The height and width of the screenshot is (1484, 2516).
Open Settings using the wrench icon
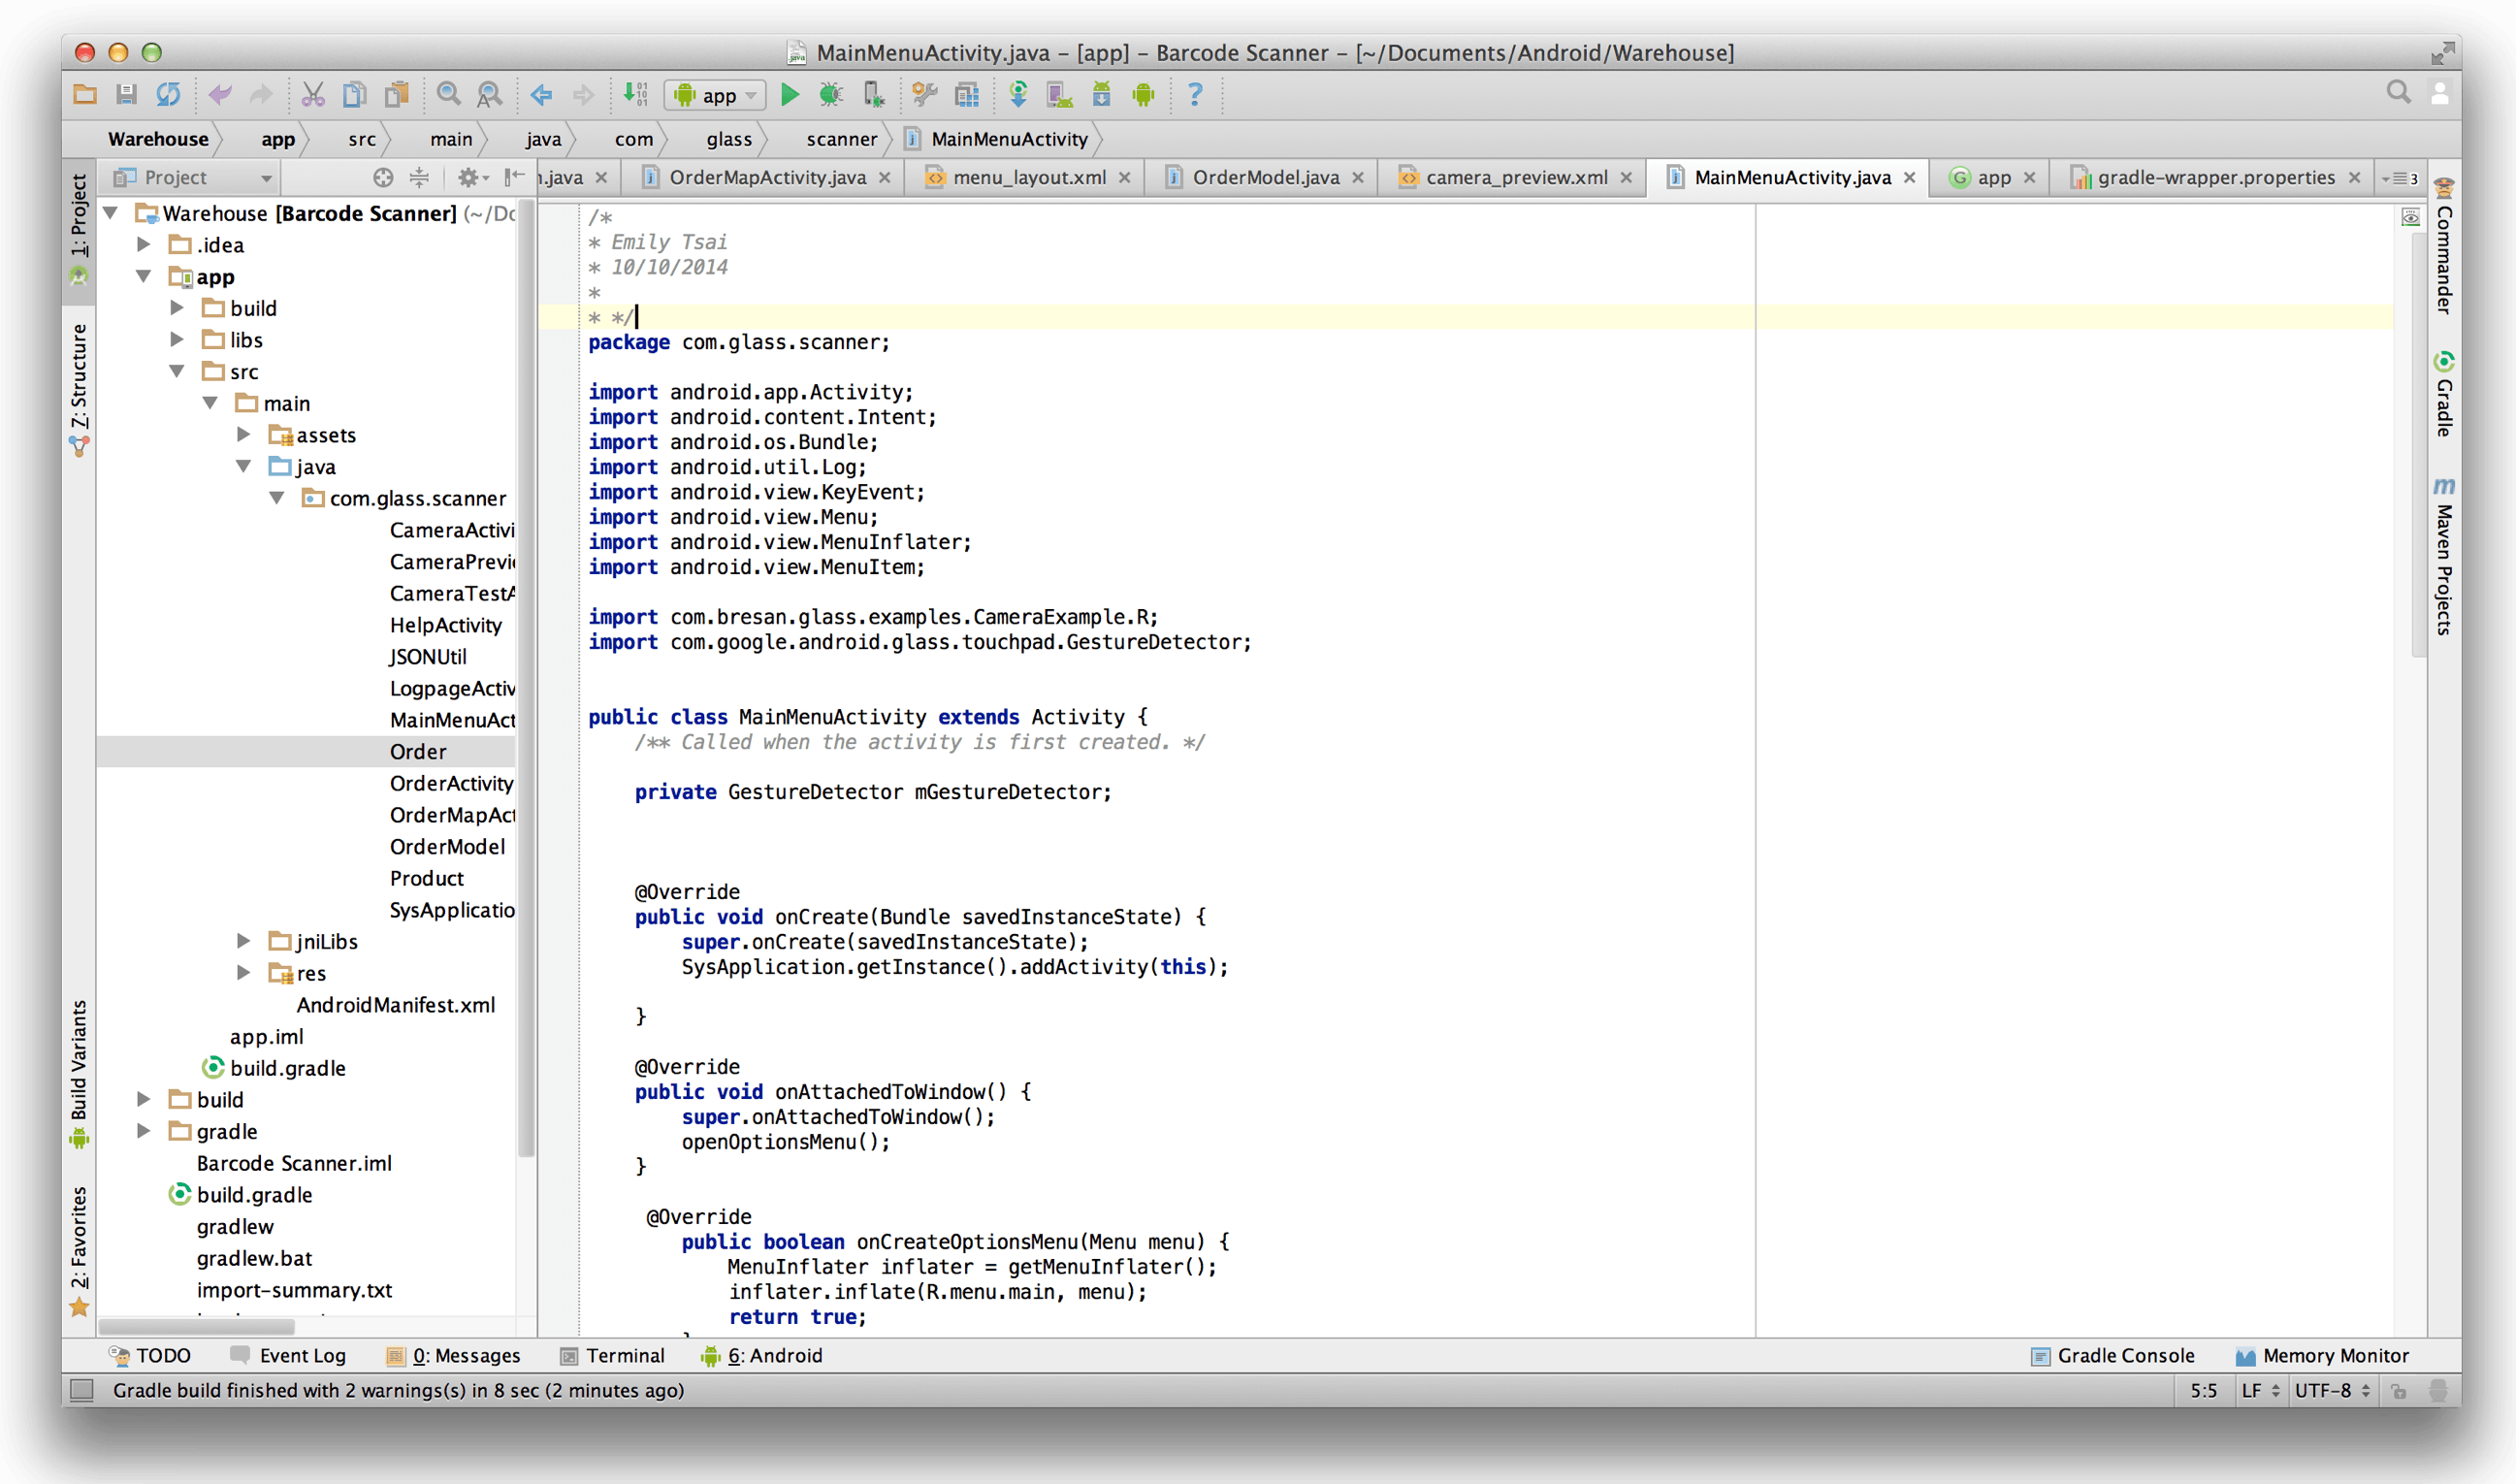point(924,95)
